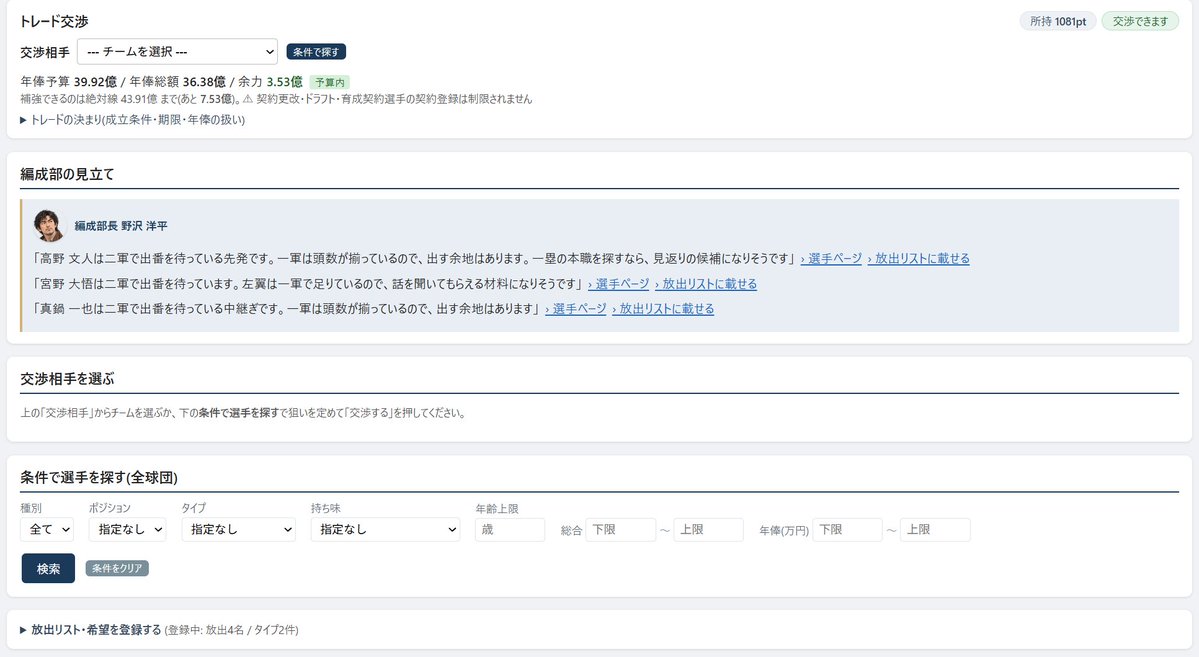
Task: Click the 条件で選手を探す(全球団) heading
Action: [99, 478]
